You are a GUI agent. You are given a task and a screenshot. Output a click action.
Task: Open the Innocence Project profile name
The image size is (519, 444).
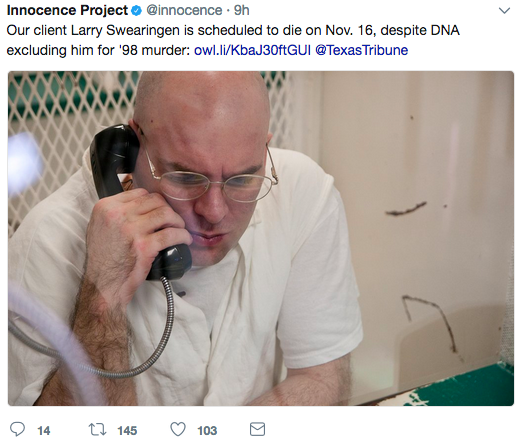point(68,11)
